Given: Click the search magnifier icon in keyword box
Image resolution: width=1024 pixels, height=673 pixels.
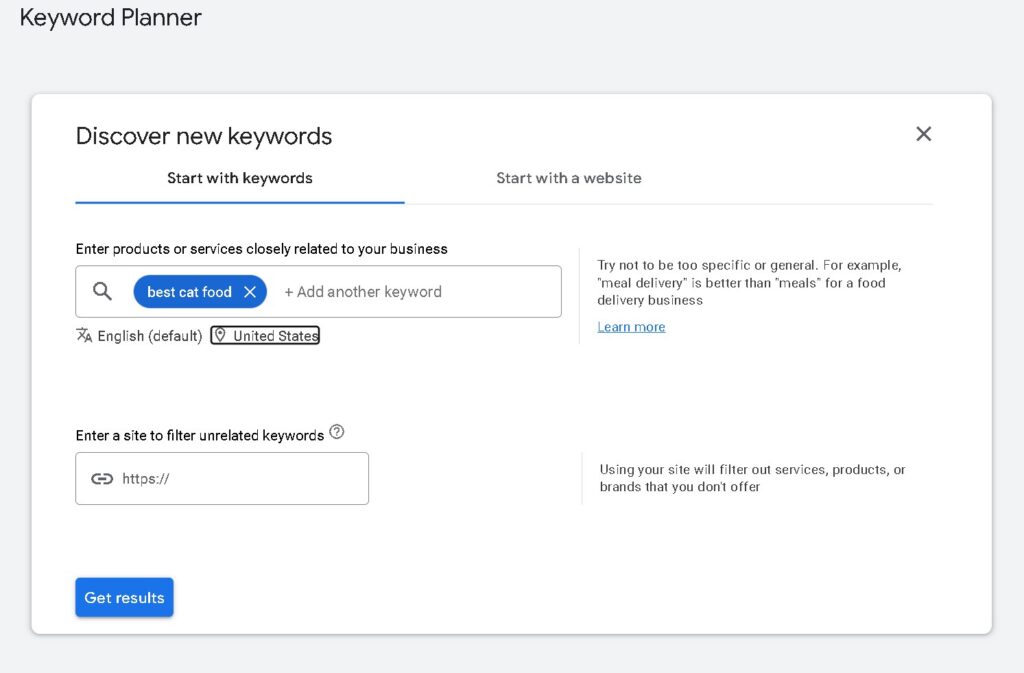Looking at the screenshot, I should coord(102,291).
